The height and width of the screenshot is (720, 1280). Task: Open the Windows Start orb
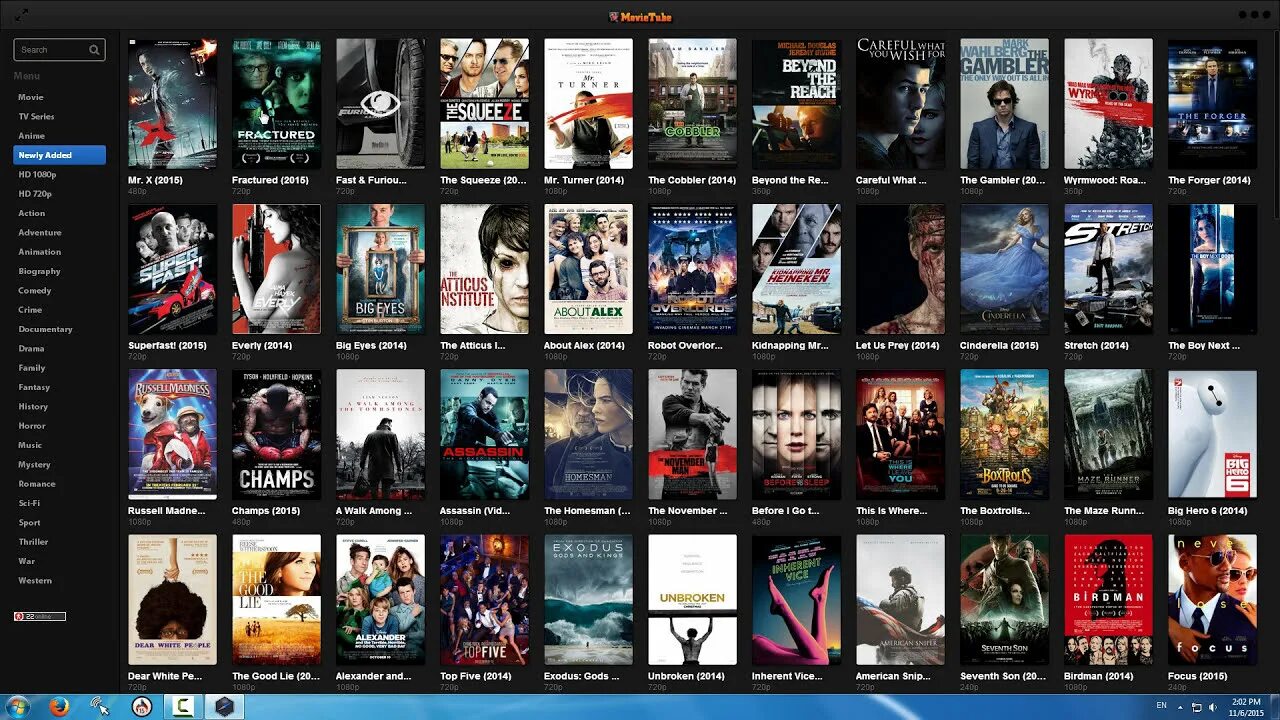(x=17, y=706)
